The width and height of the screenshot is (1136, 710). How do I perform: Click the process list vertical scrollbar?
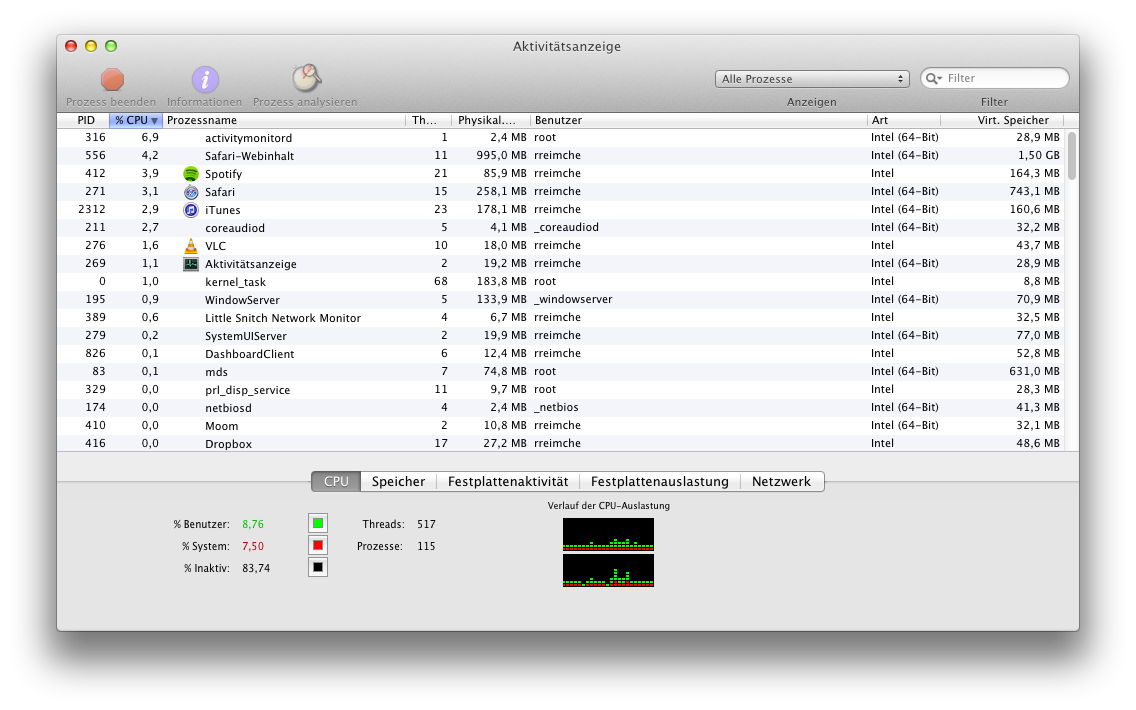[x=1072, y=156]
